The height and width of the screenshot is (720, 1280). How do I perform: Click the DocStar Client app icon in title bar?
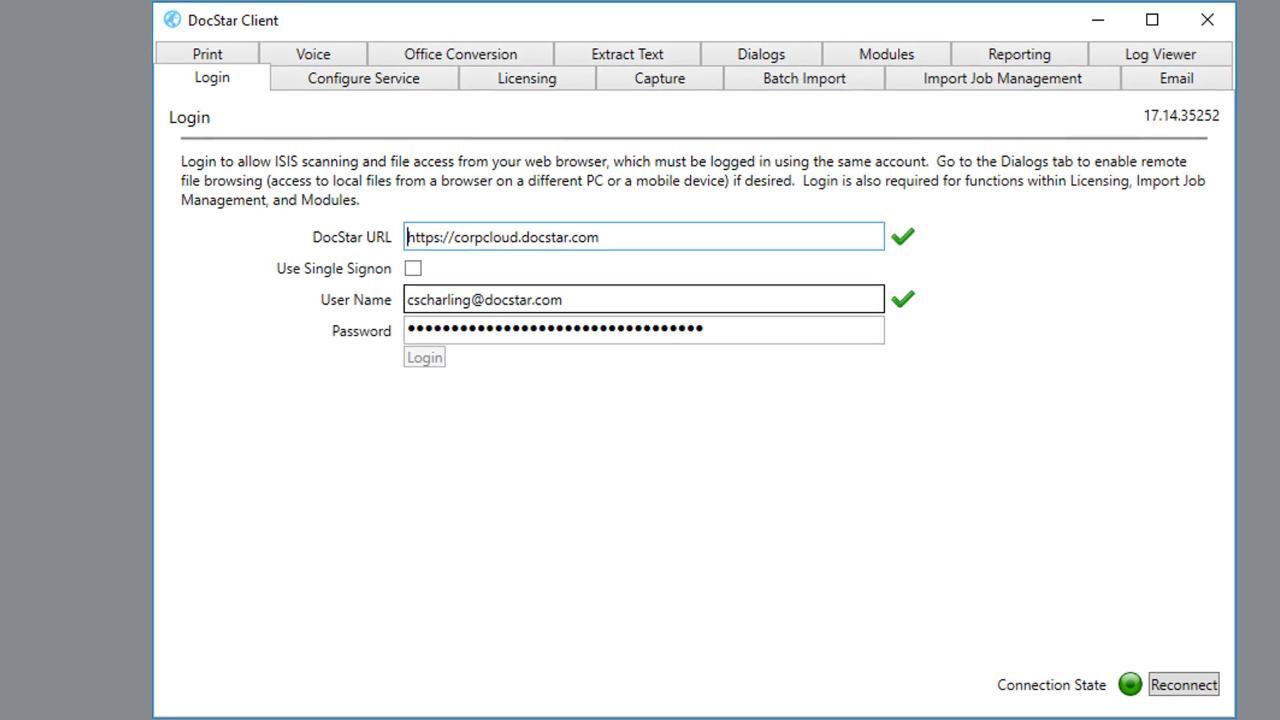tap(172, 20)
